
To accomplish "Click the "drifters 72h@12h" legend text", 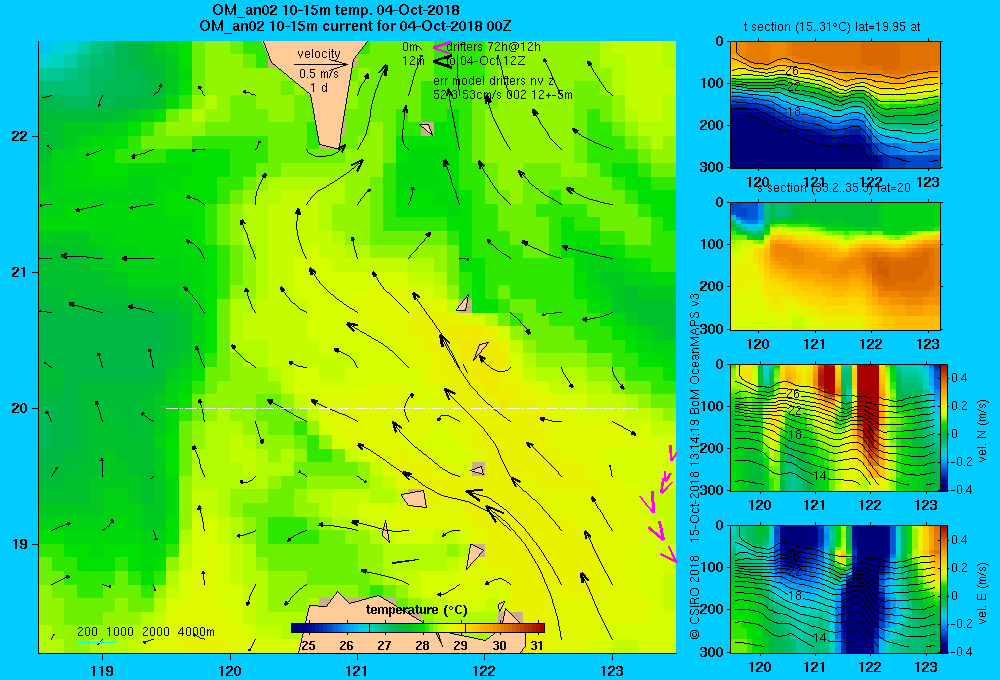I will point(494,47).
